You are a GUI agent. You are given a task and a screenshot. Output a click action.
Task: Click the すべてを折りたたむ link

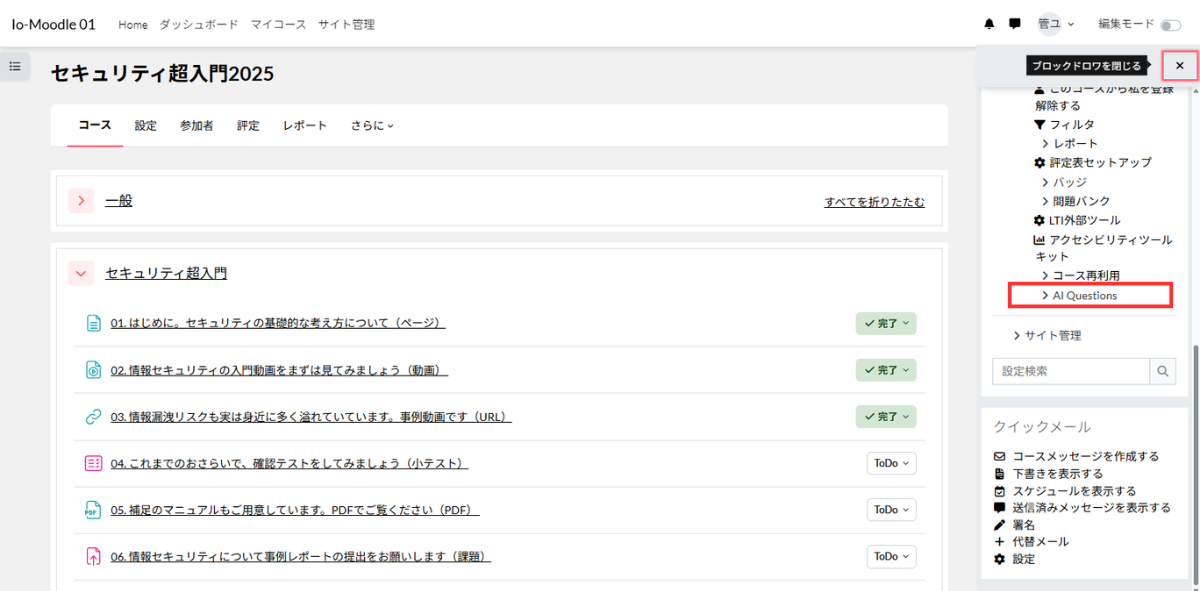coord(874,202)
